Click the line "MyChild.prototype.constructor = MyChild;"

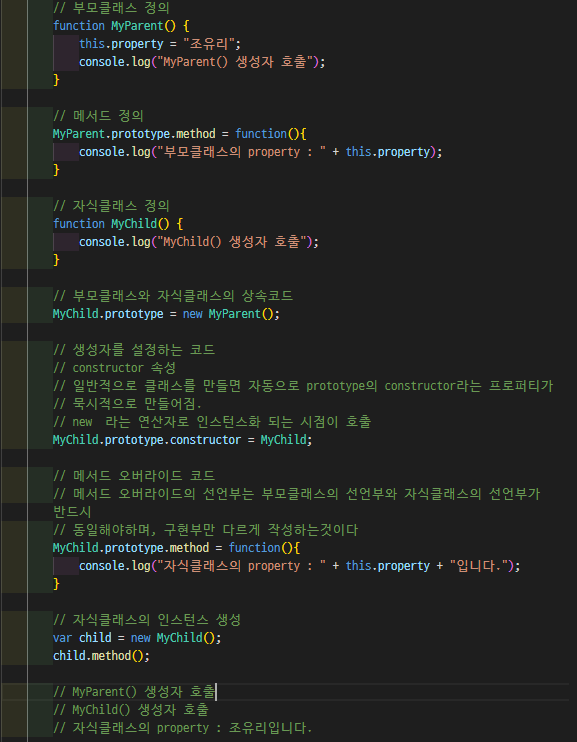pyautogui.click(x=183, y=440)
